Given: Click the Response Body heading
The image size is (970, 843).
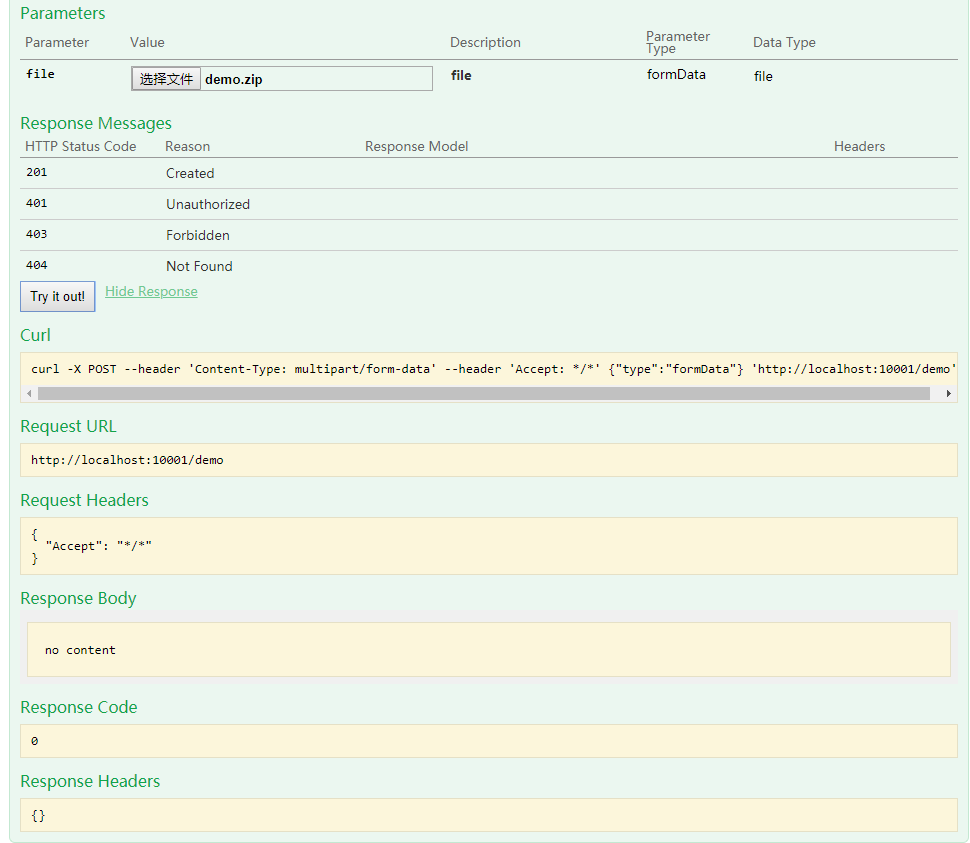Looking at the screenshot, I should pyautogui.click(x=78, y=598).
